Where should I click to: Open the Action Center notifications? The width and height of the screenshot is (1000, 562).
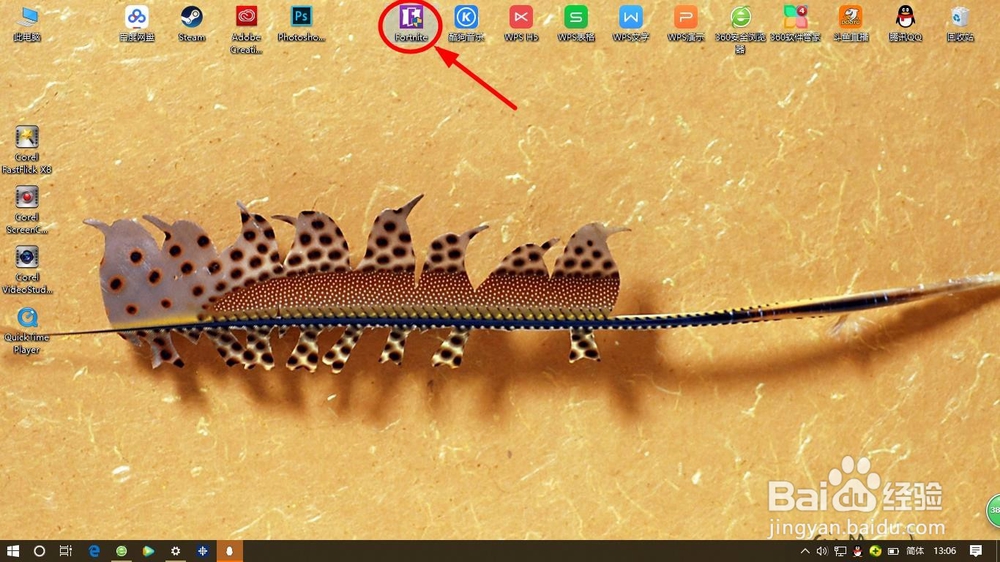[976, 551]
